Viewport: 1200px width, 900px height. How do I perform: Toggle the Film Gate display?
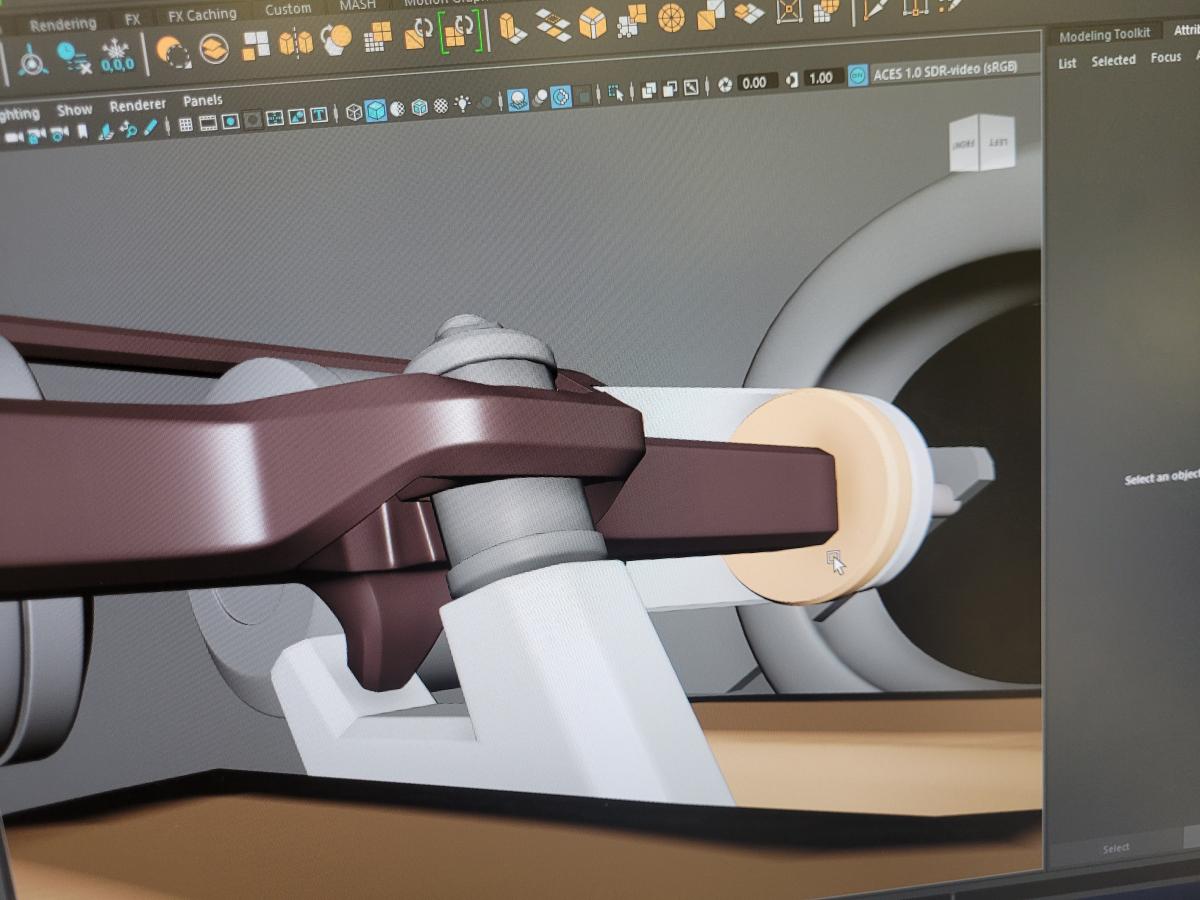pos(208,123)
